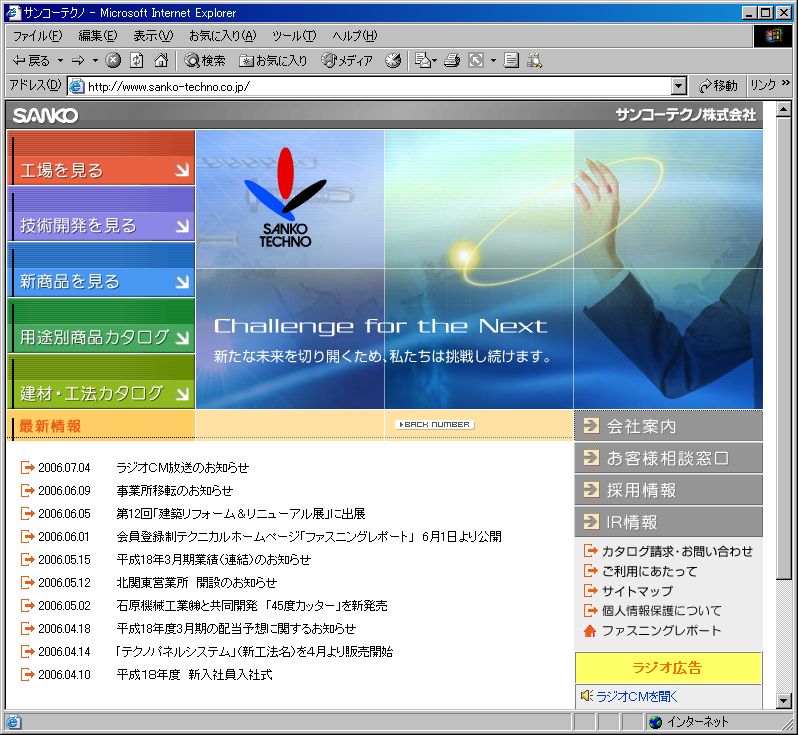Open news 北関東営業所 開設のお知らせ
Image resolution: width=798 pixels, height=735 pixels.
196,582
